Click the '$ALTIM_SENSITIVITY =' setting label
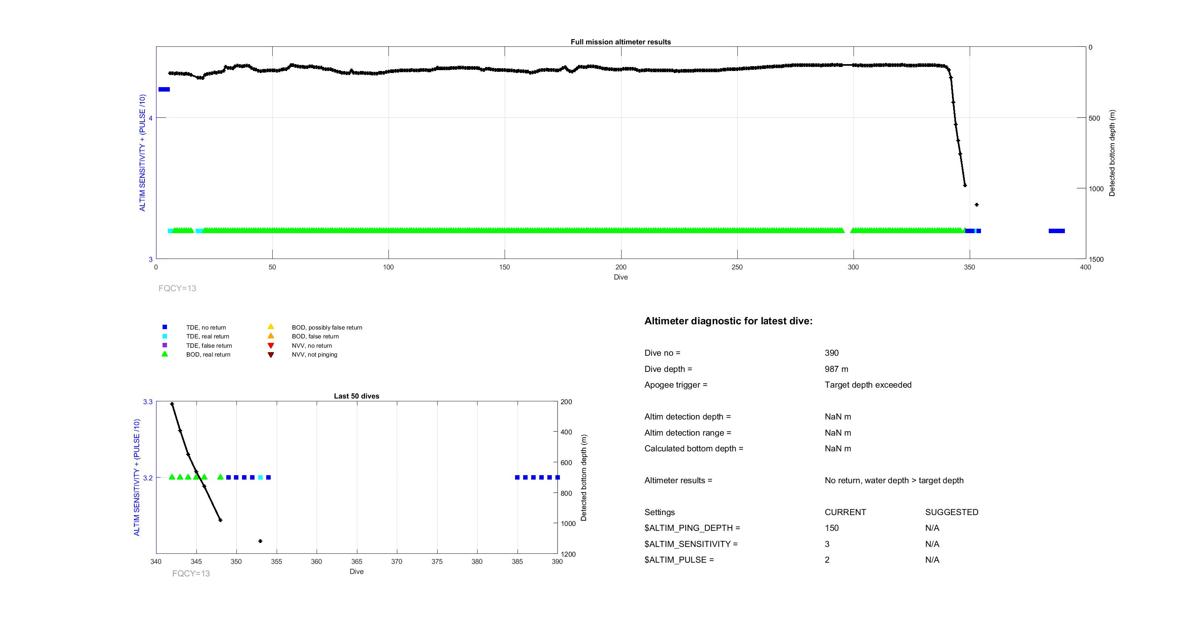This screenshot has height=622, width=1200. point(692,544)
